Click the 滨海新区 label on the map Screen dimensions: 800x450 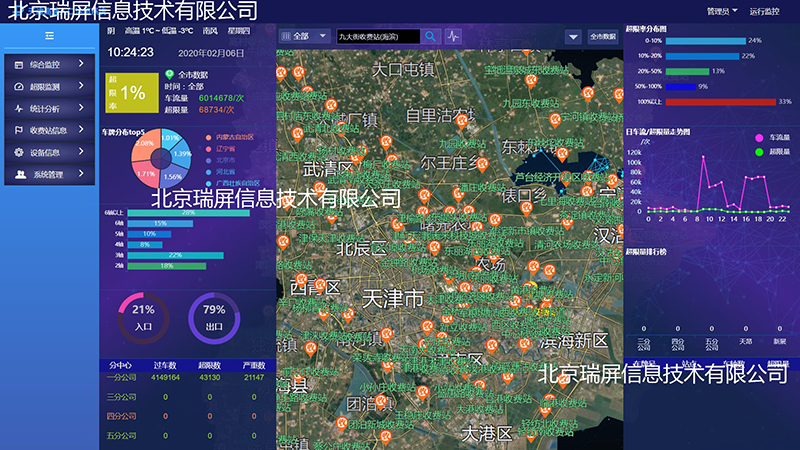(x=573, y=341)
